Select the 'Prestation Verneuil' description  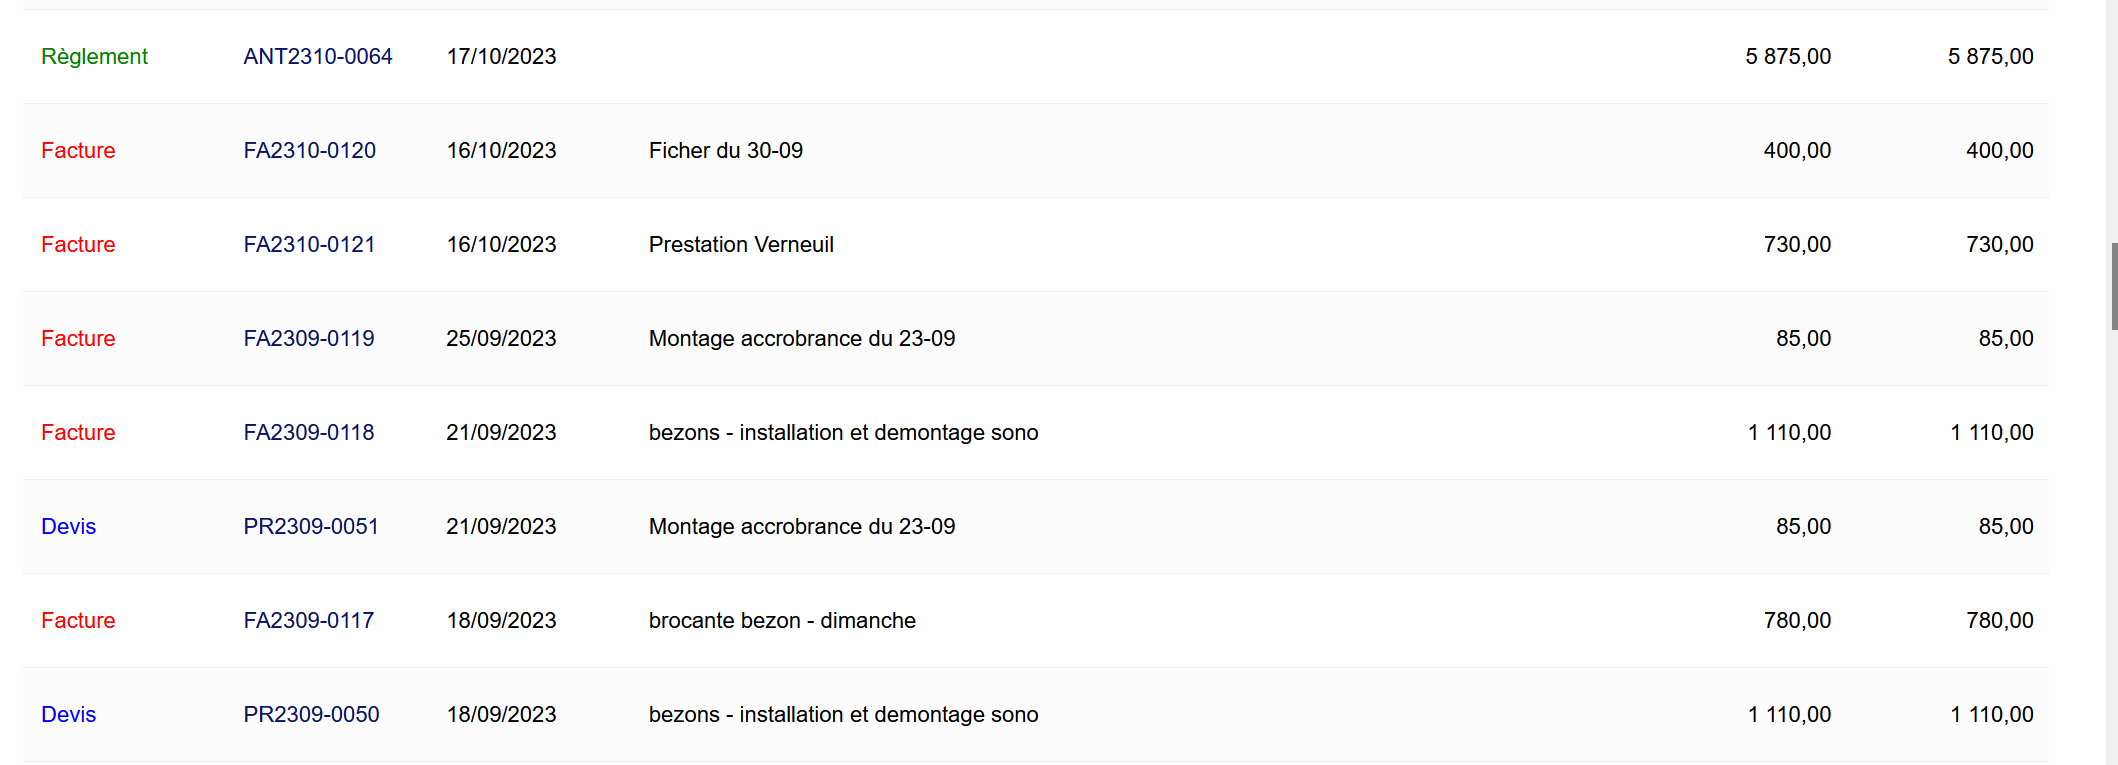pyautogui.click(x=740, y=245)
